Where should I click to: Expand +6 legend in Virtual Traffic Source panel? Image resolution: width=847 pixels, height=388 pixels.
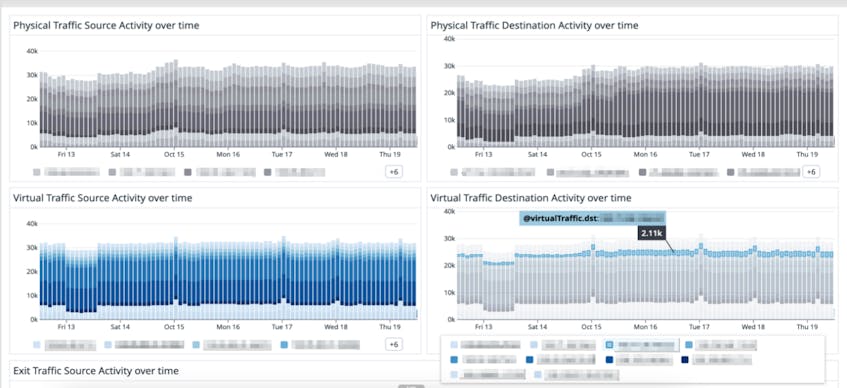pos(393,344)
